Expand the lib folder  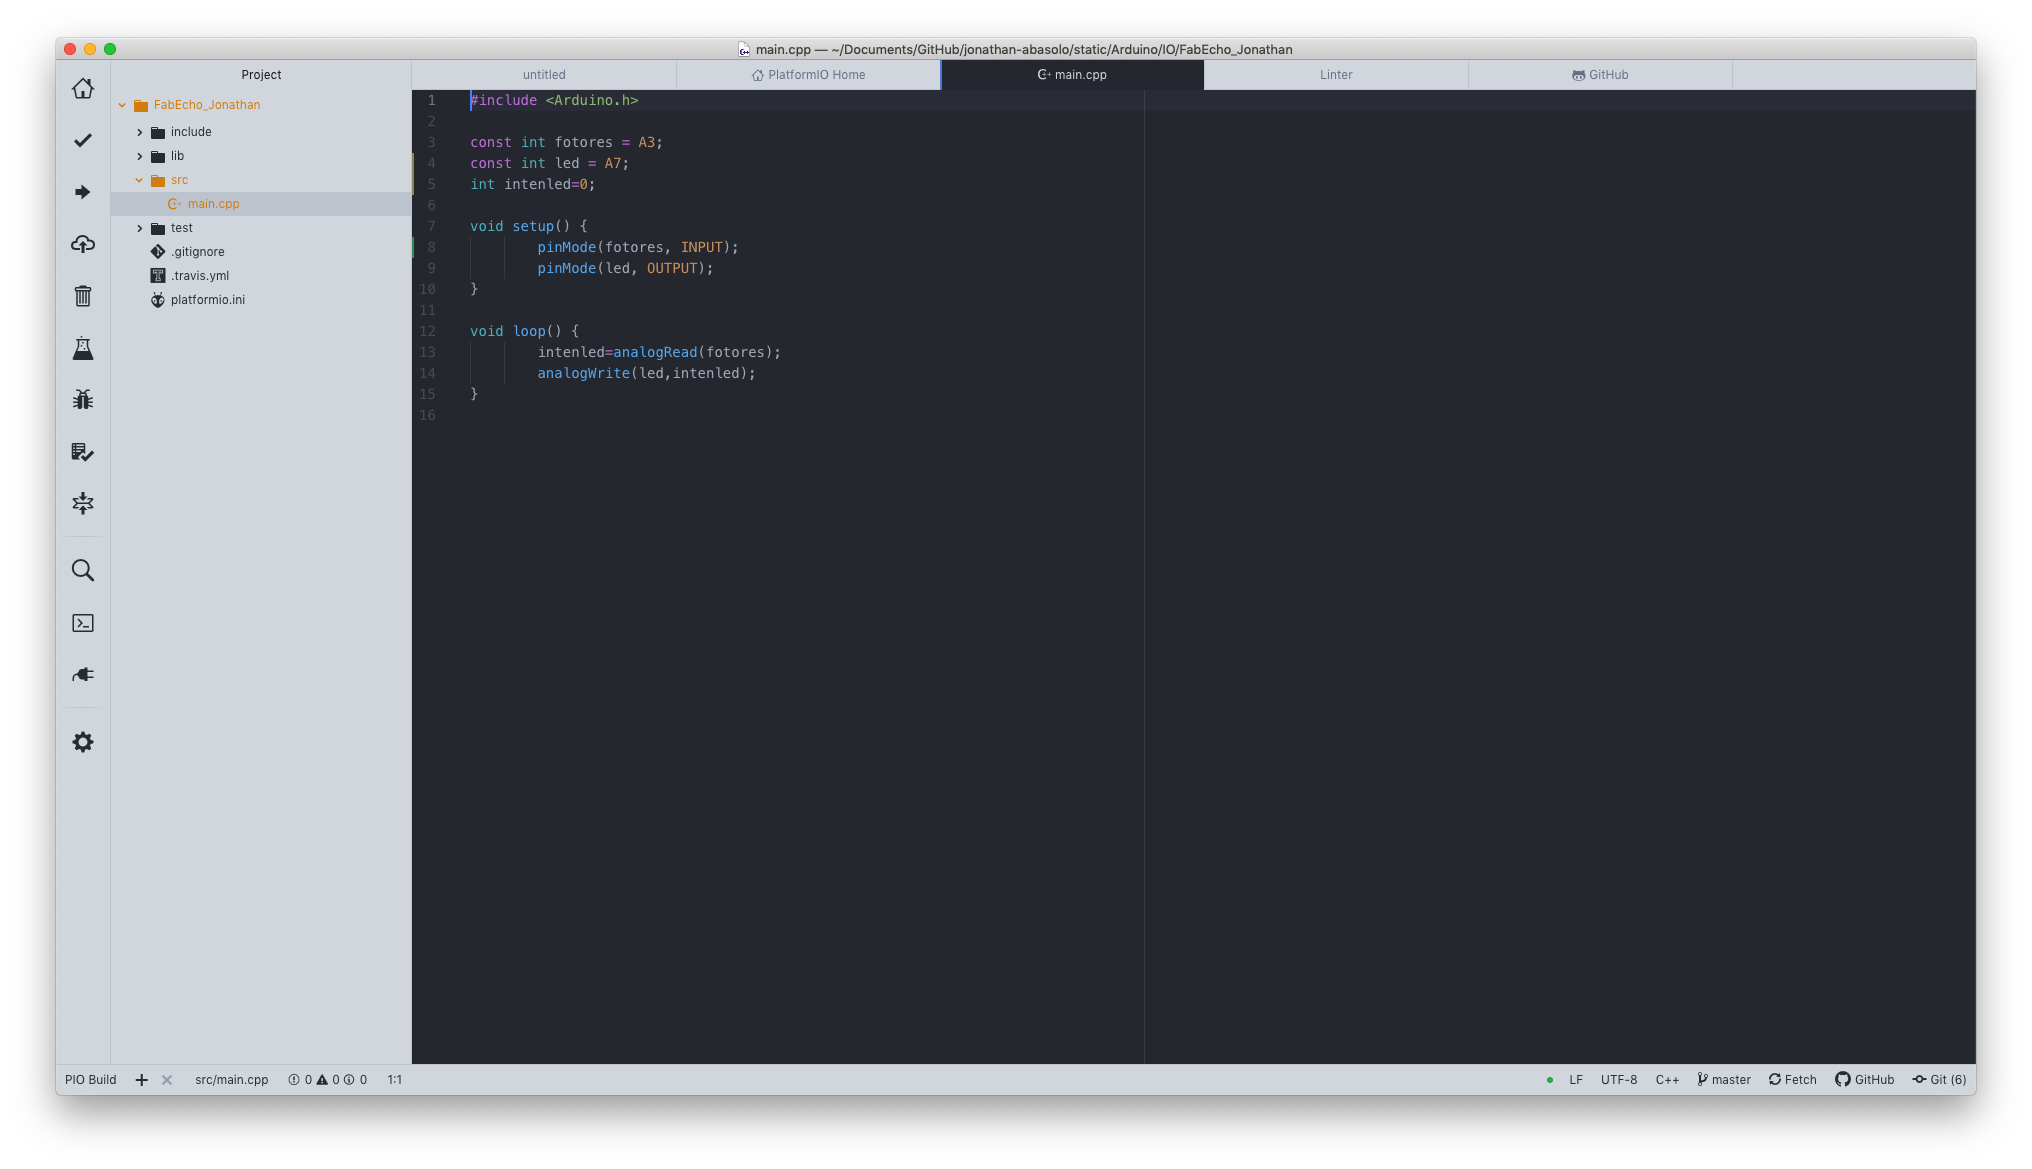tap(140, 156)
